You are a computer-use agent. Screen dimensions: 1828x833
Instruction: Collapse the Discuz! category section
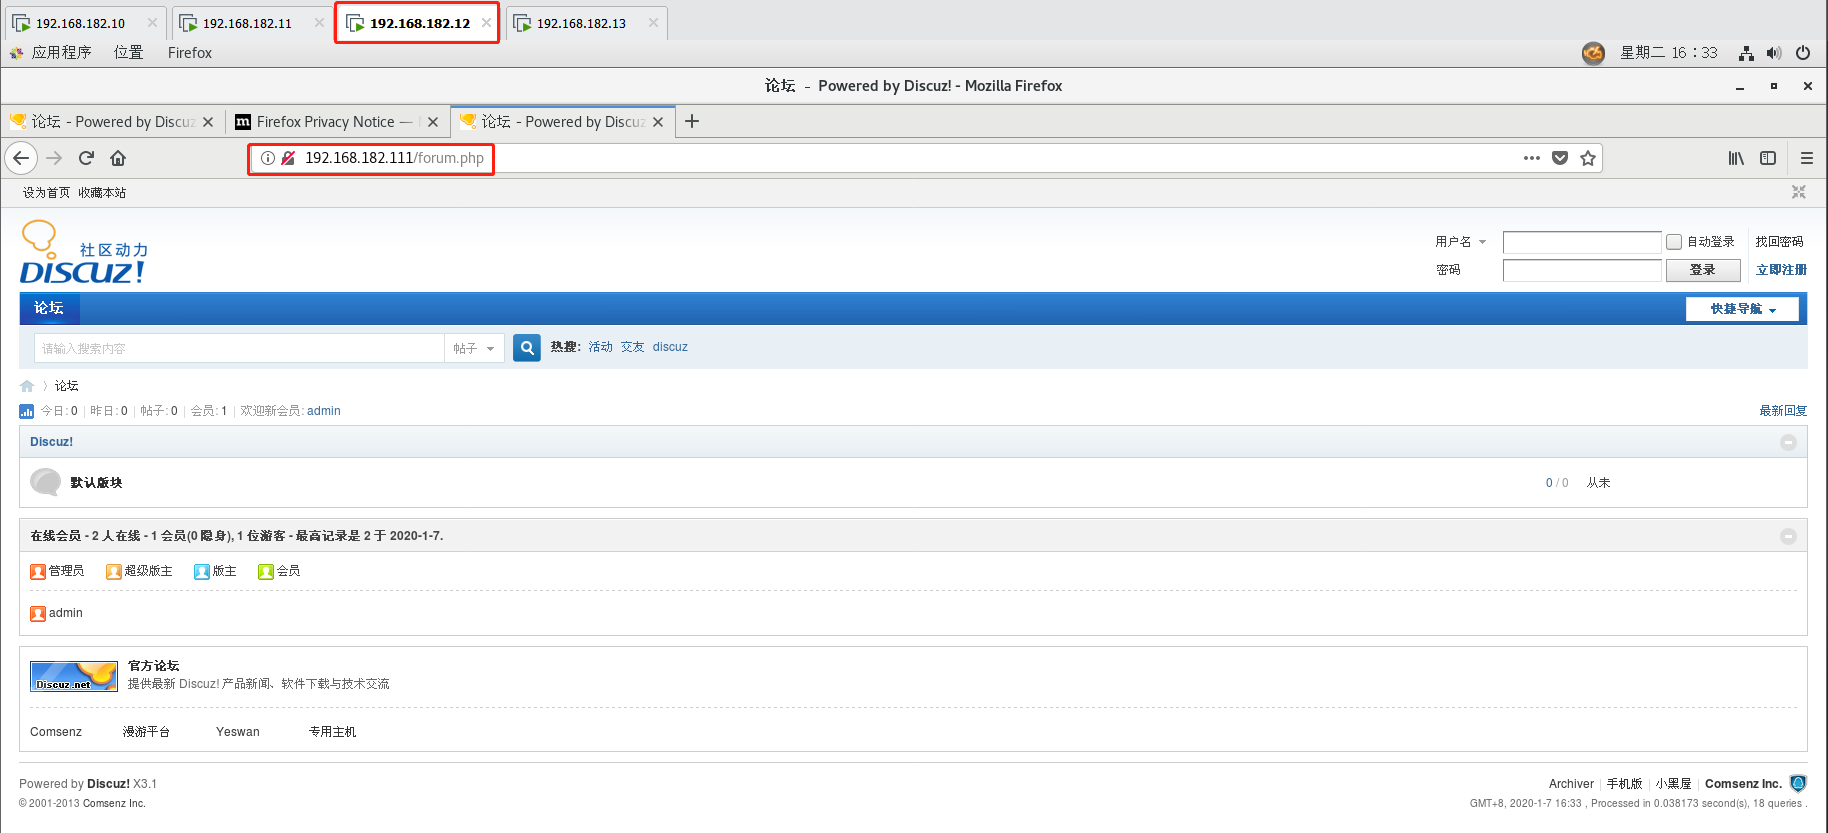point(1789,442)
